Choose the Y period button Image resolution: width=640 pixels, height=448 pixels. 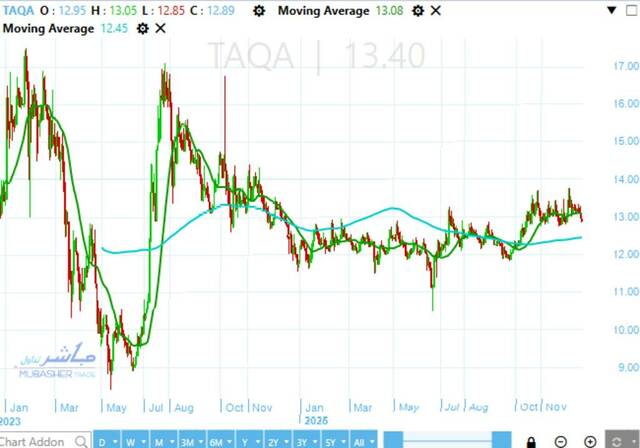[249, 440]
